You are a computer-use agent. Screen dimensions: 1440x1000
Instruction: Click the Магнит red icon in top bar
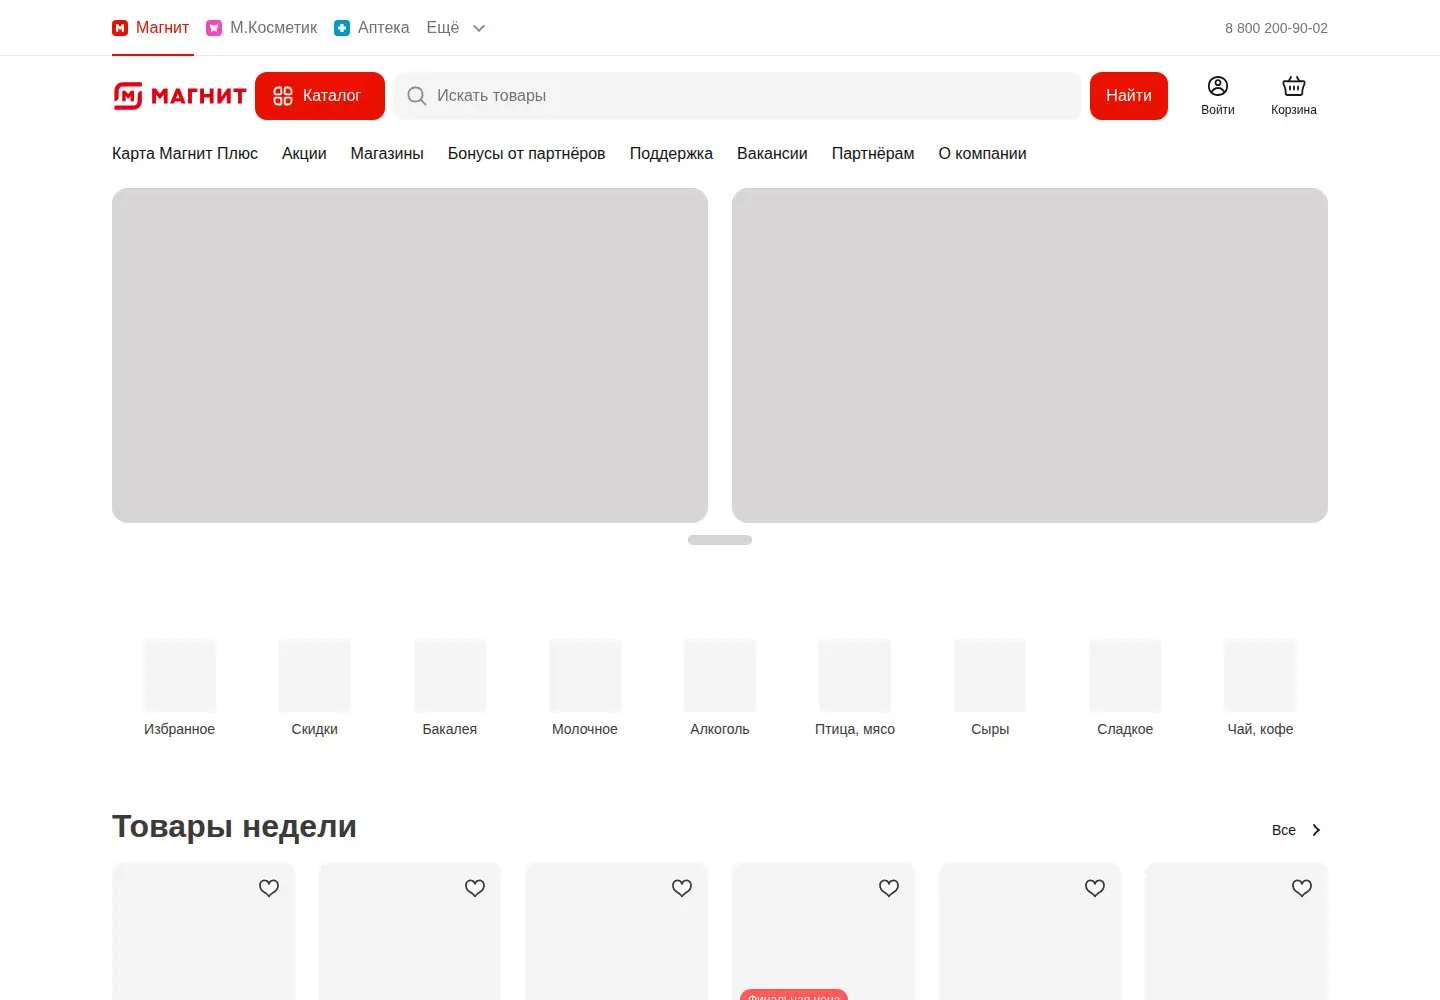click(x=120, y=28)
